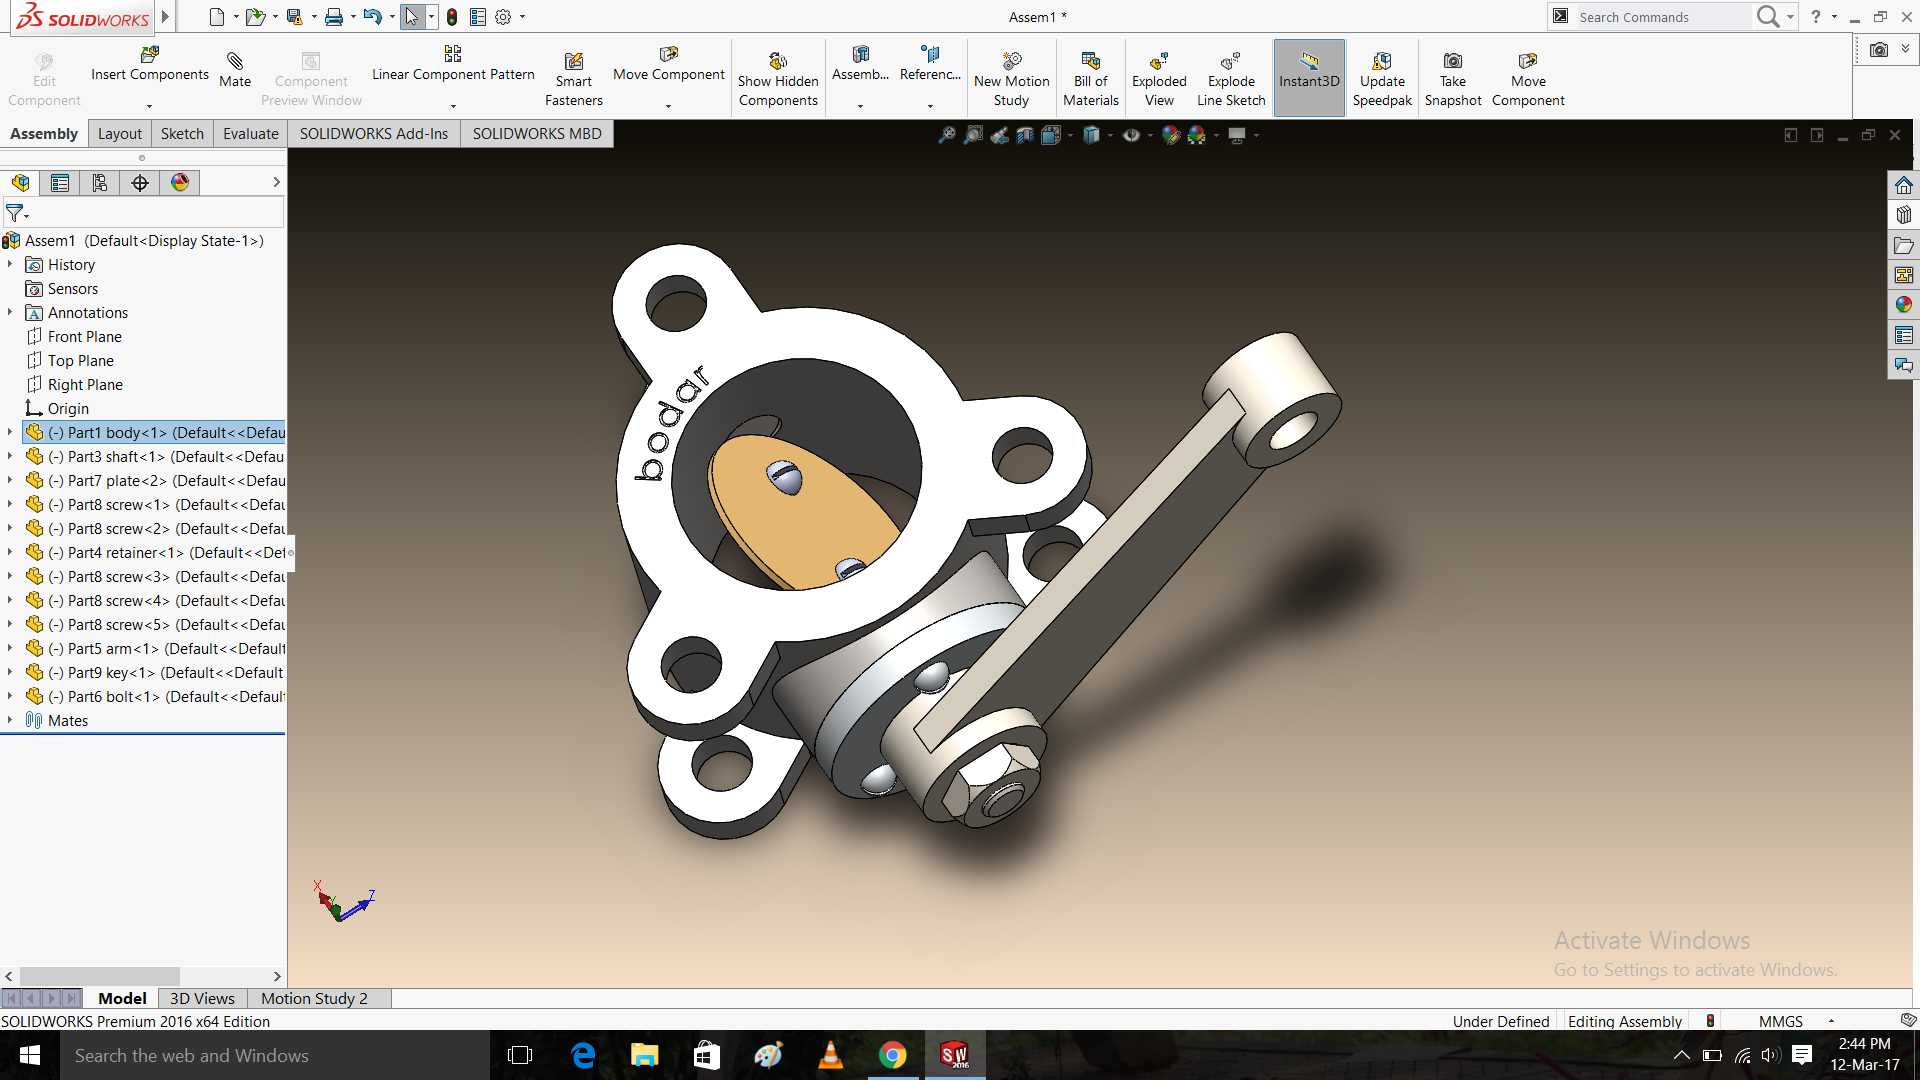Click the Save toolbar icon

click(294, 17)
